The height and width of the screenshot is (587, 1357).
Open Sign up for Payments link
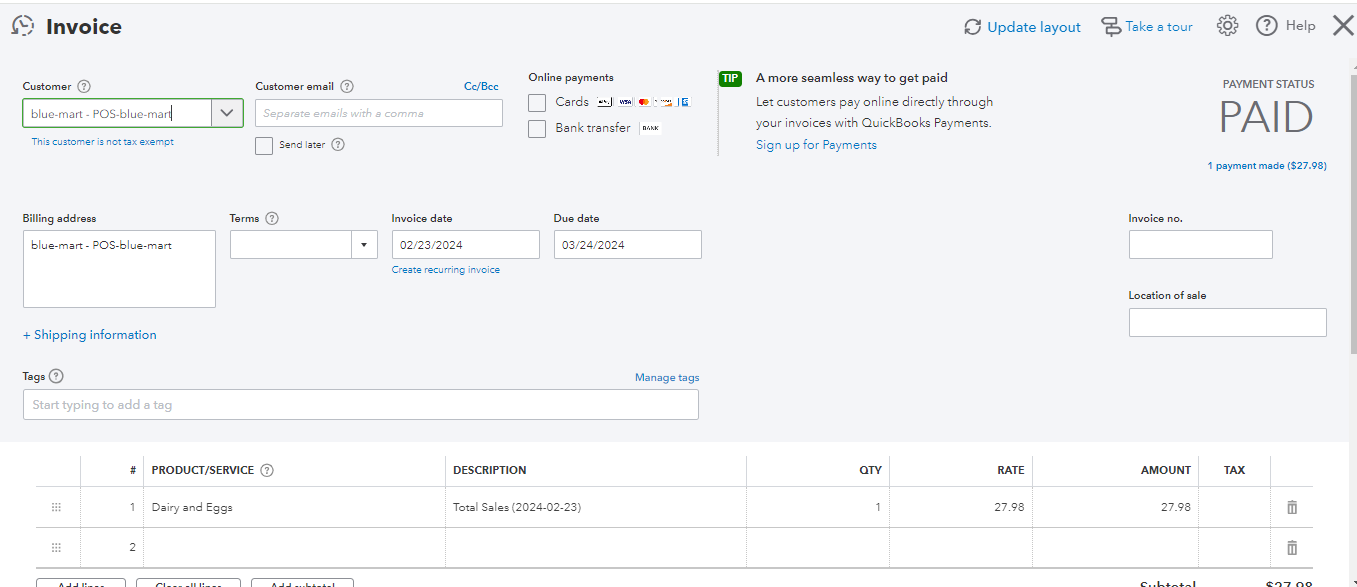[x=816, y=145]
